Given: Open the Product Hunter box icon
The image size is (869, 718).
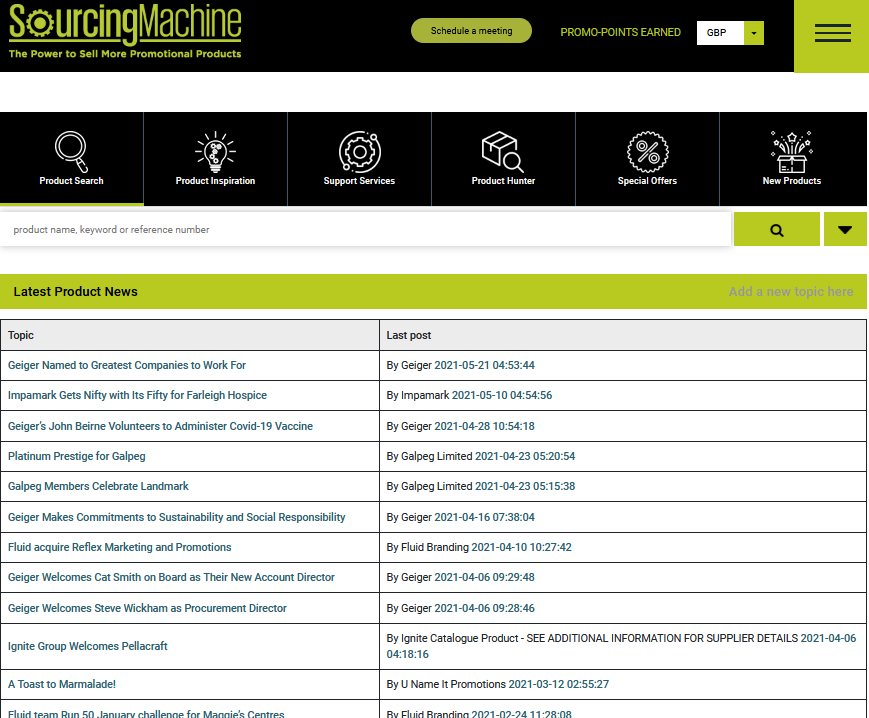Looking at the screenshot, I should (503, 152).
